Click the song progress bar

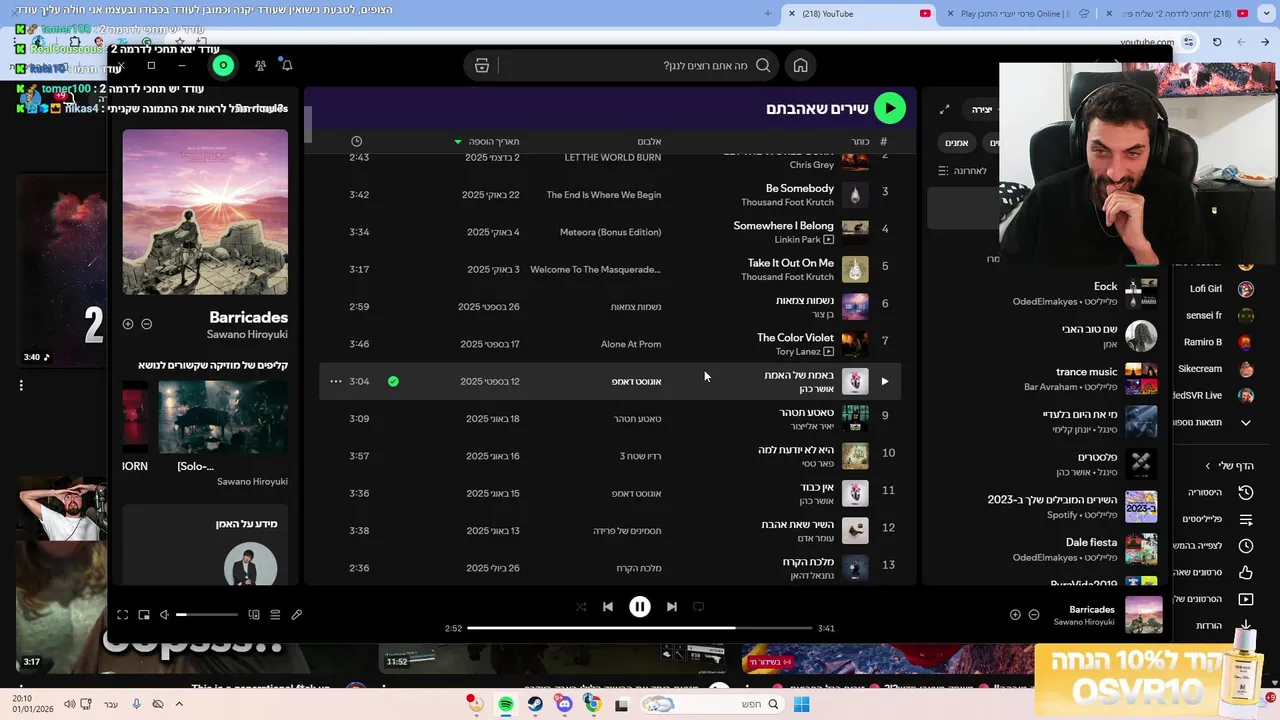pyautogui.click(x=640, y=628)
